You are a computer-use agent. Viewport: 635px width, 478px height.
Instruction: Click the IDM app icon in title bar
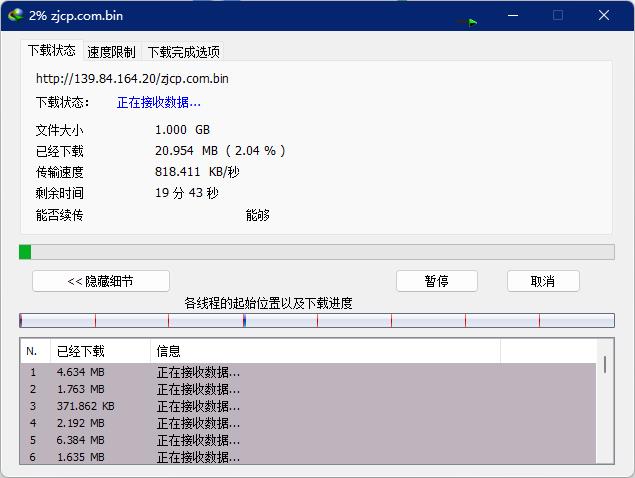coord(15,15)
